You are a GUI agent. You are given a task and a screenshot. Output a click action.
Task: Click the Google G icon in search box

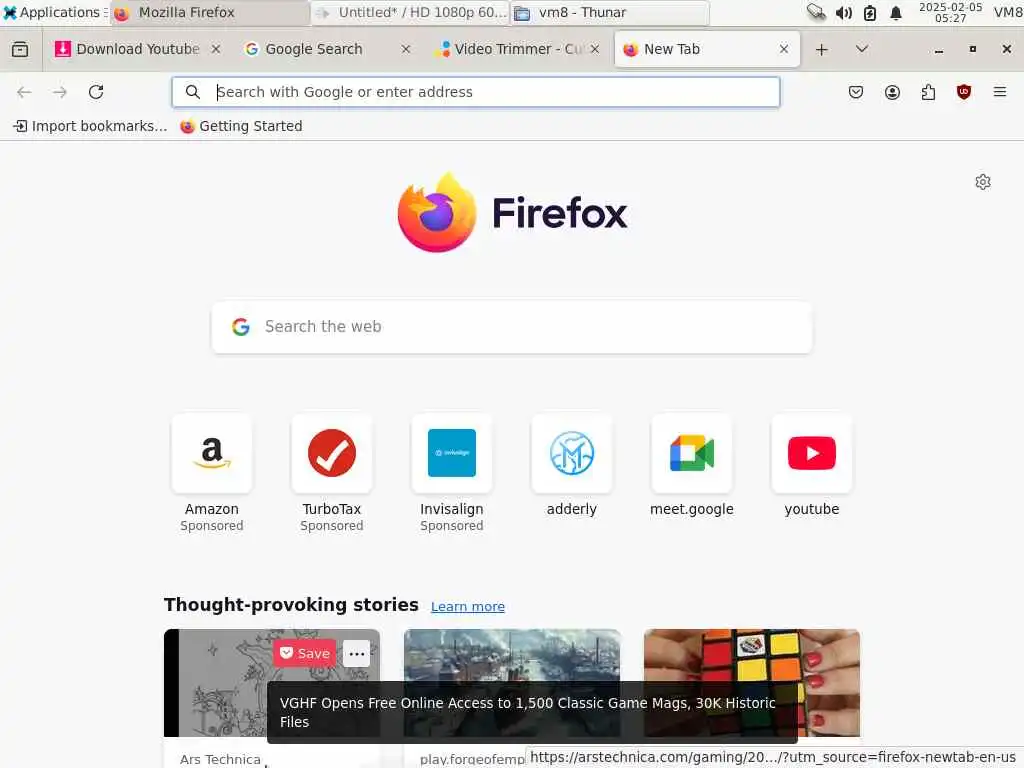pos(241,327)
